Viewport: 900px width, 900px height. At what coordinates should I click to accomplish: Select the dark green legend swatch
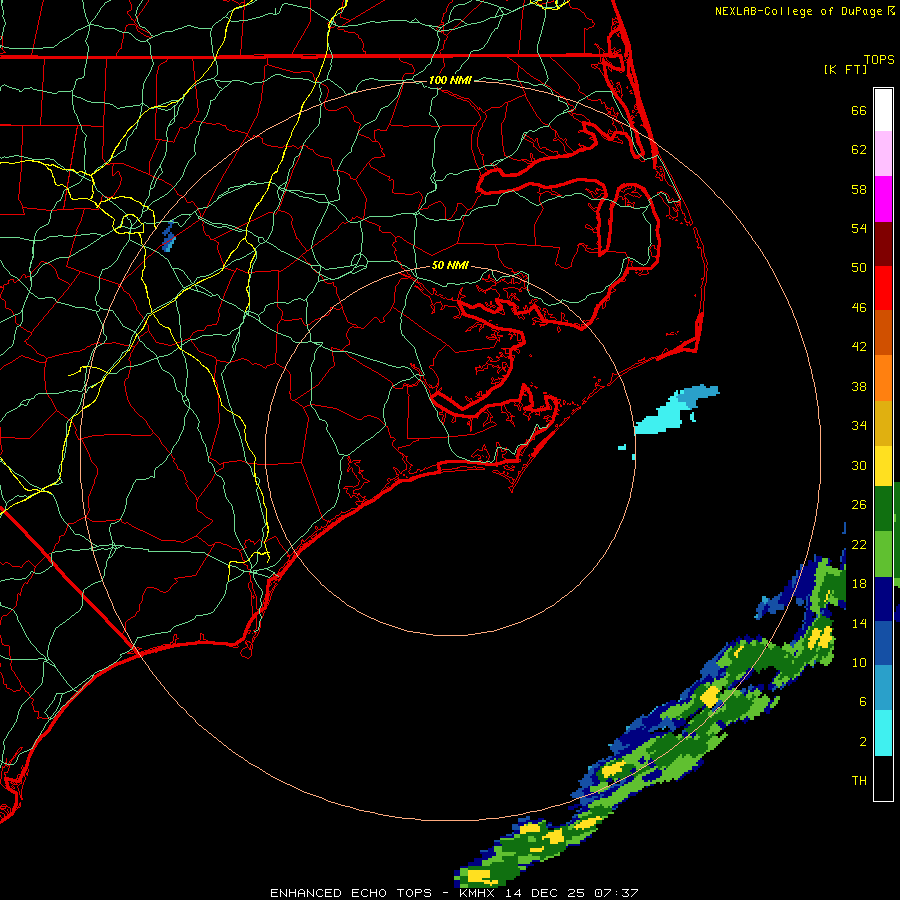[883, 508]
